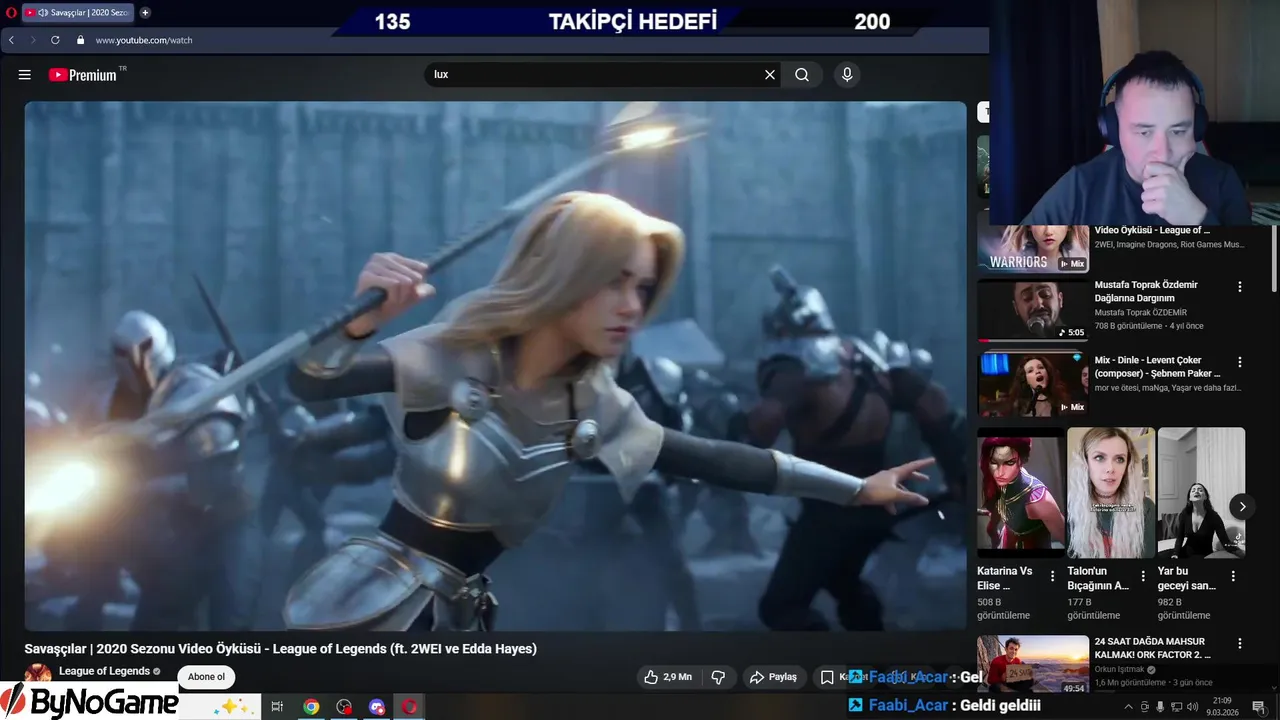The image size is (1280, 720).
Task: Open Task View on the taskbar
Action: point(277,707)
